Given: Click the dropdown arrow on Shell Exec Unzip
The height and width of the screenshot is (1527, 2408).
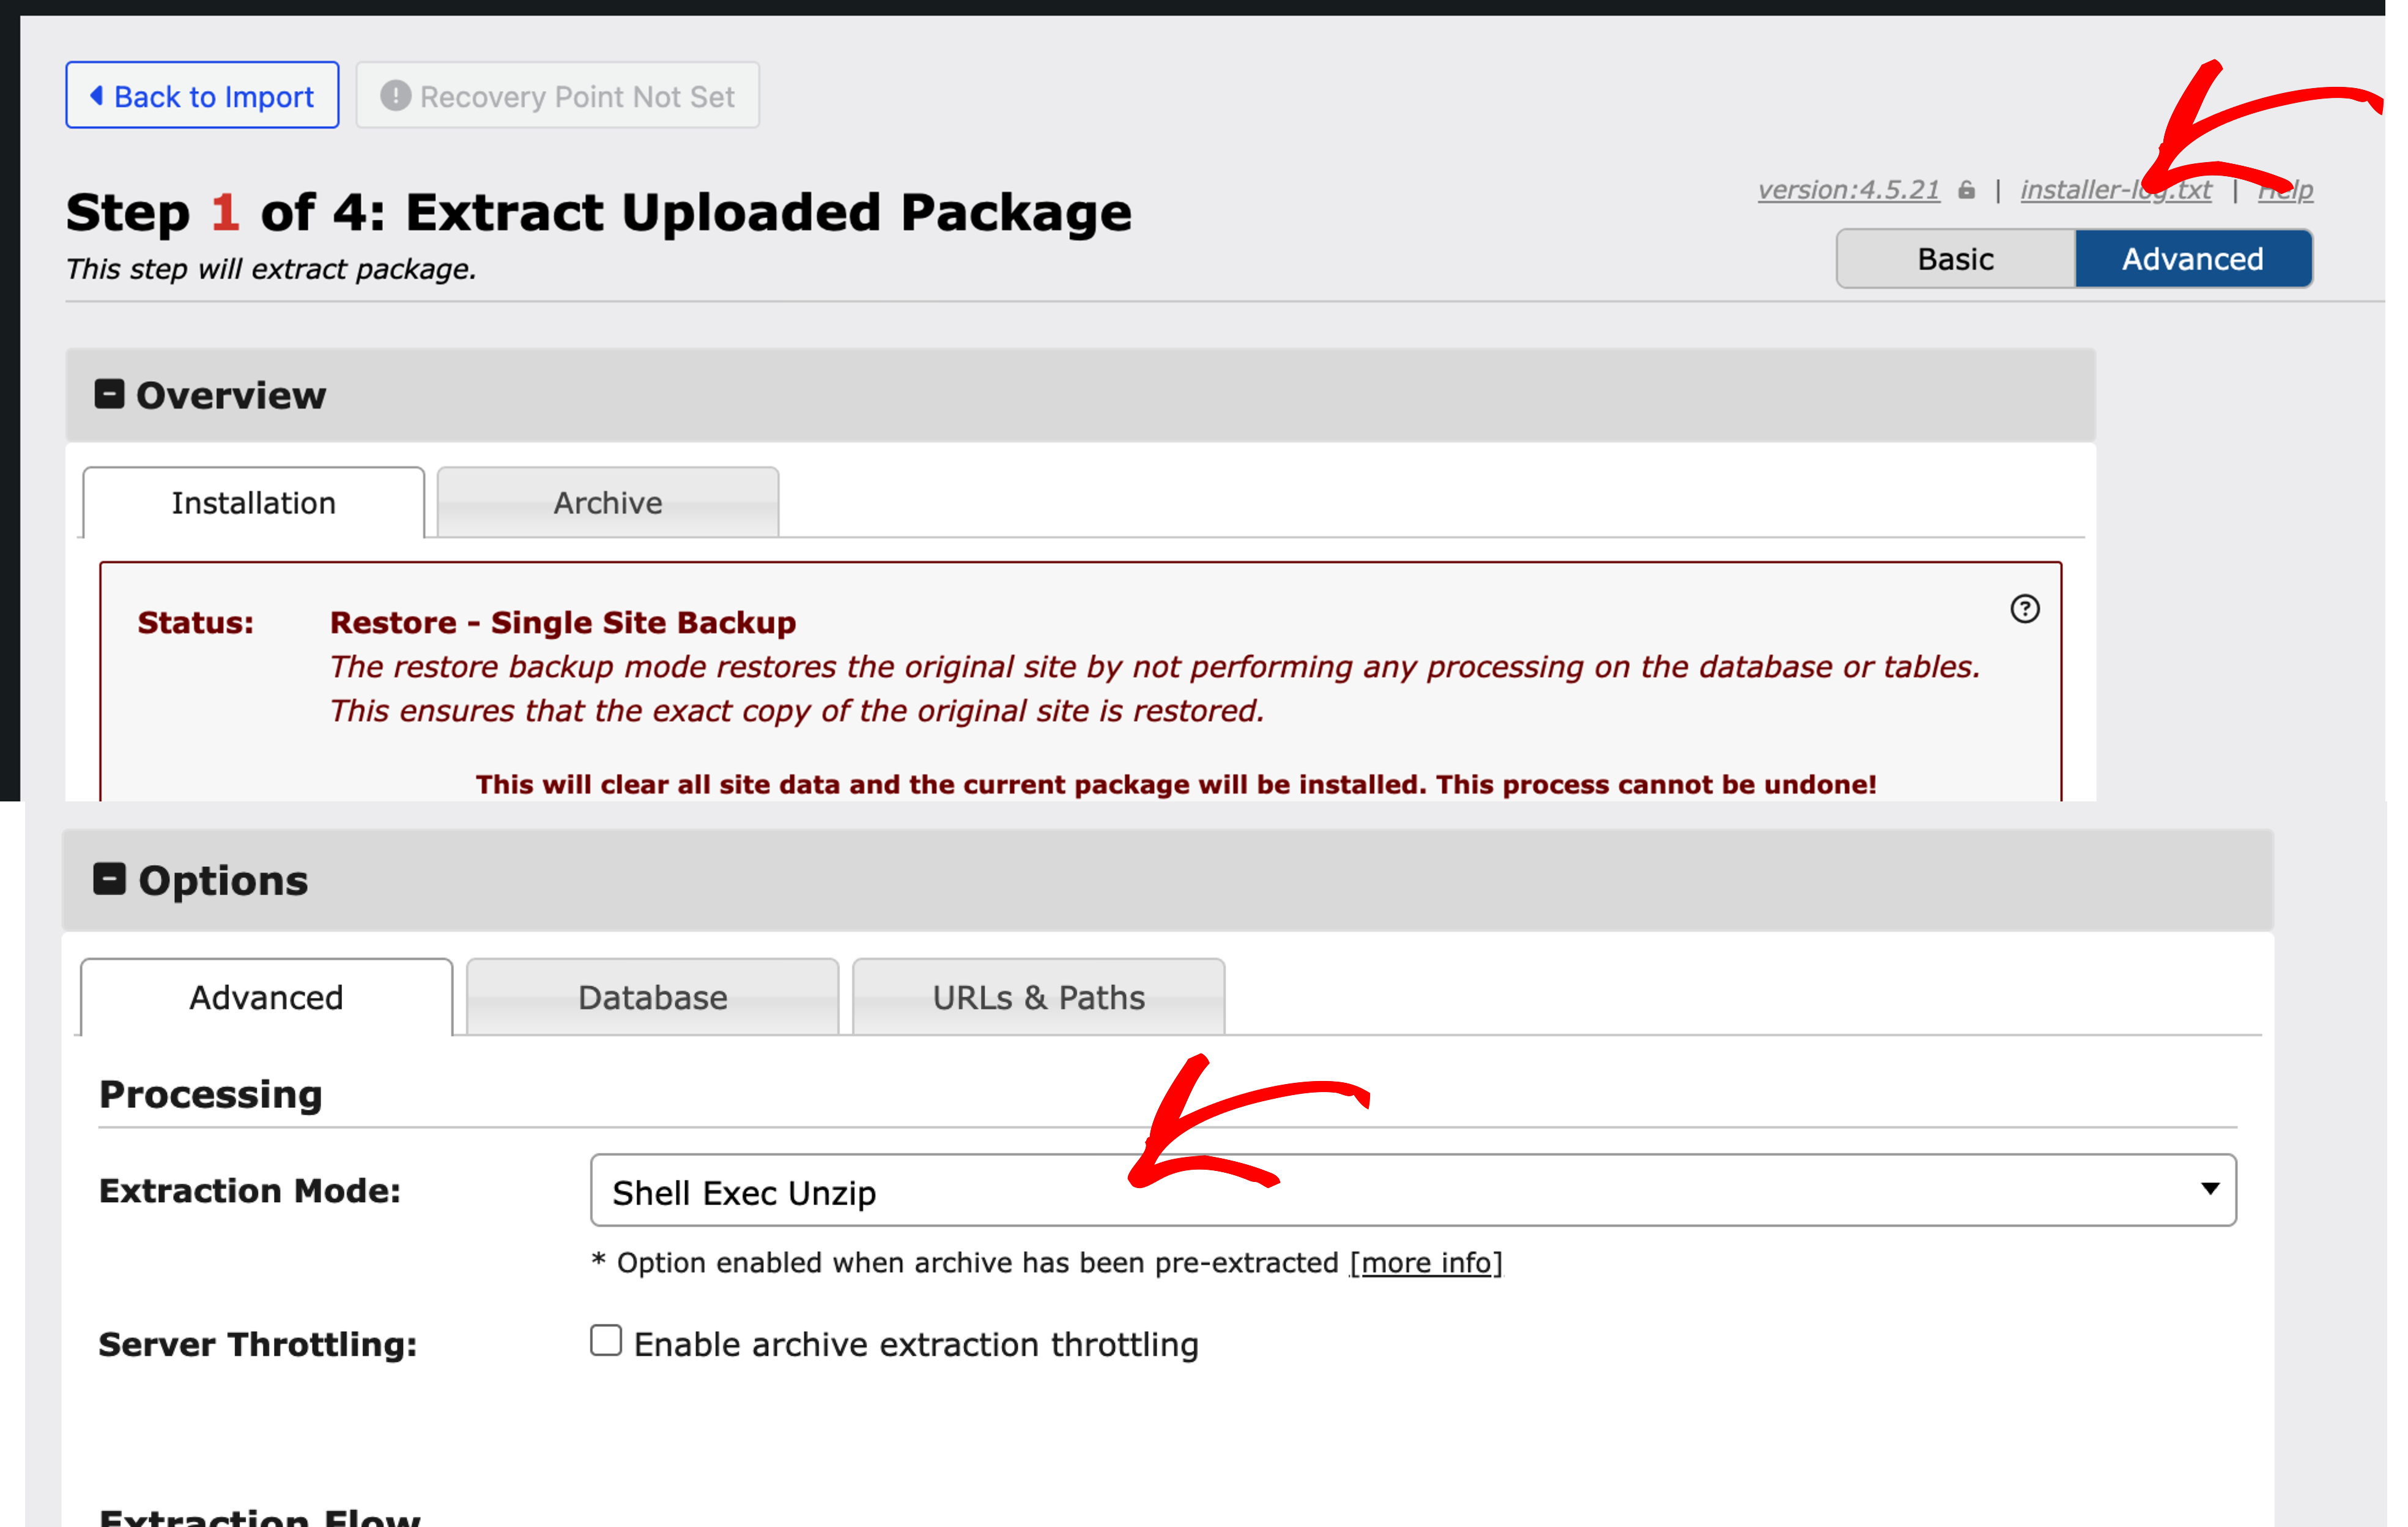Looking at the screenshot, I should [2210, 1189].
